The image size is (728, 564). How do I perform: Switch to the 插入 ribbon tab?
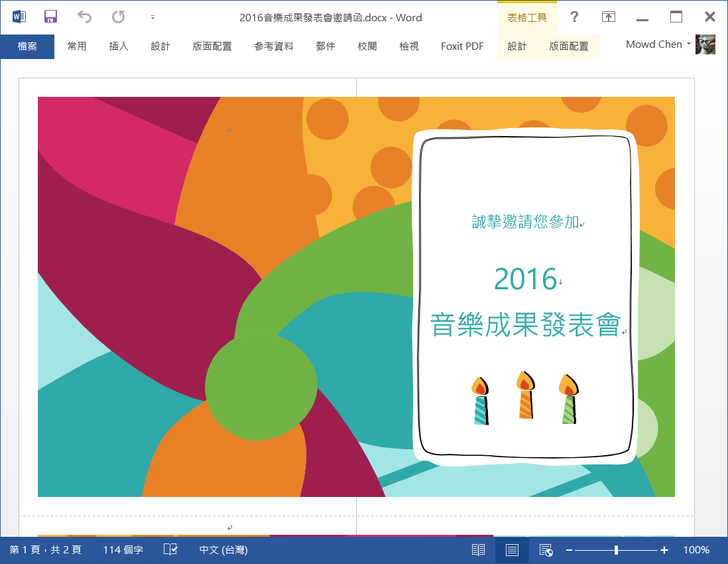coord(118,46)
